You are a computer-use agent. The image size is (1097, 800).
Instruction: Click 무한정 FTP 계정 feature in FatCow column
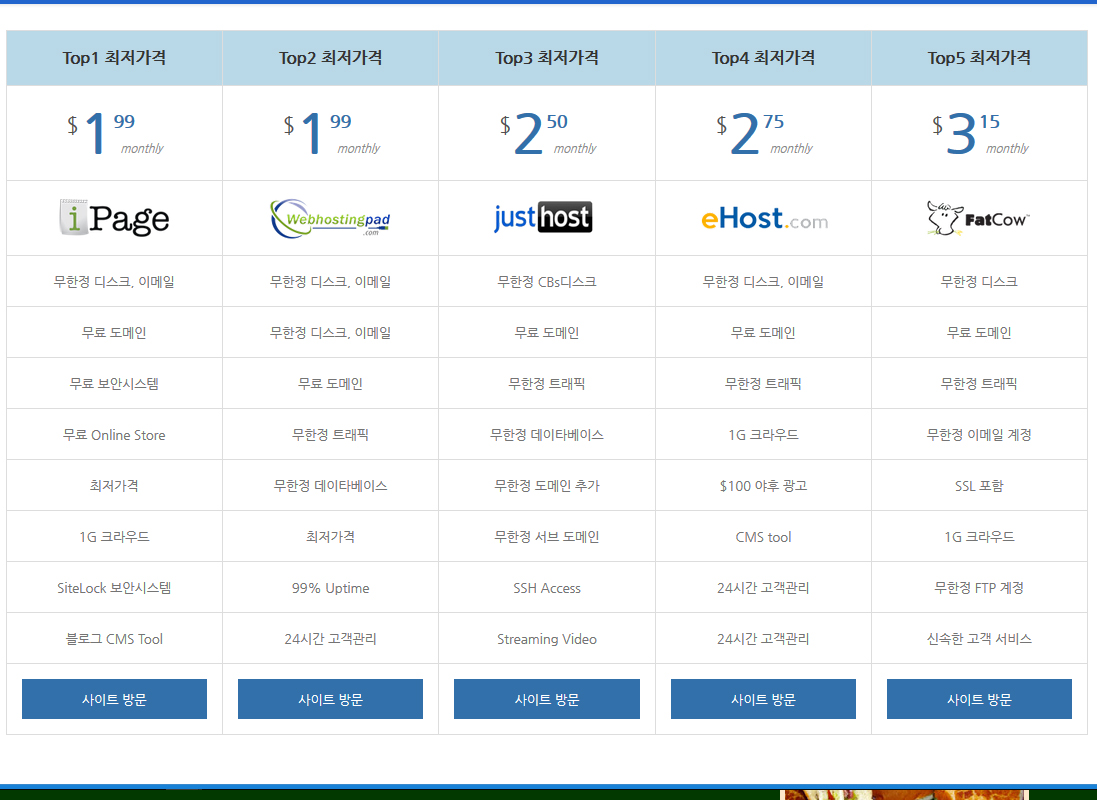[979, 588]
